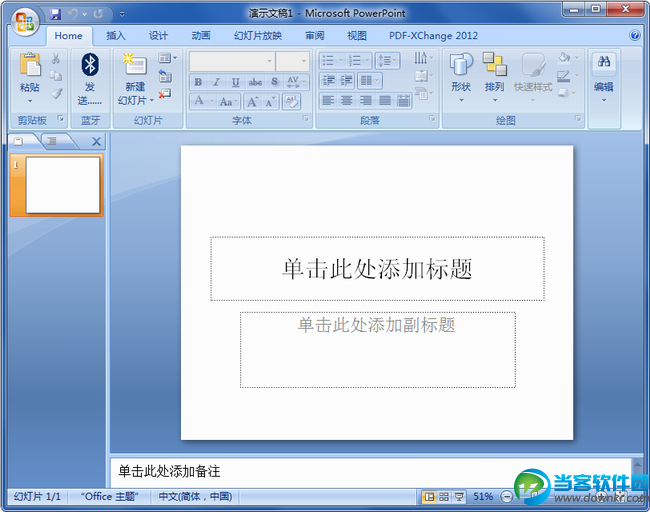
Task: Open the 字体 dialog launcher
Action: tap(306, 119)
